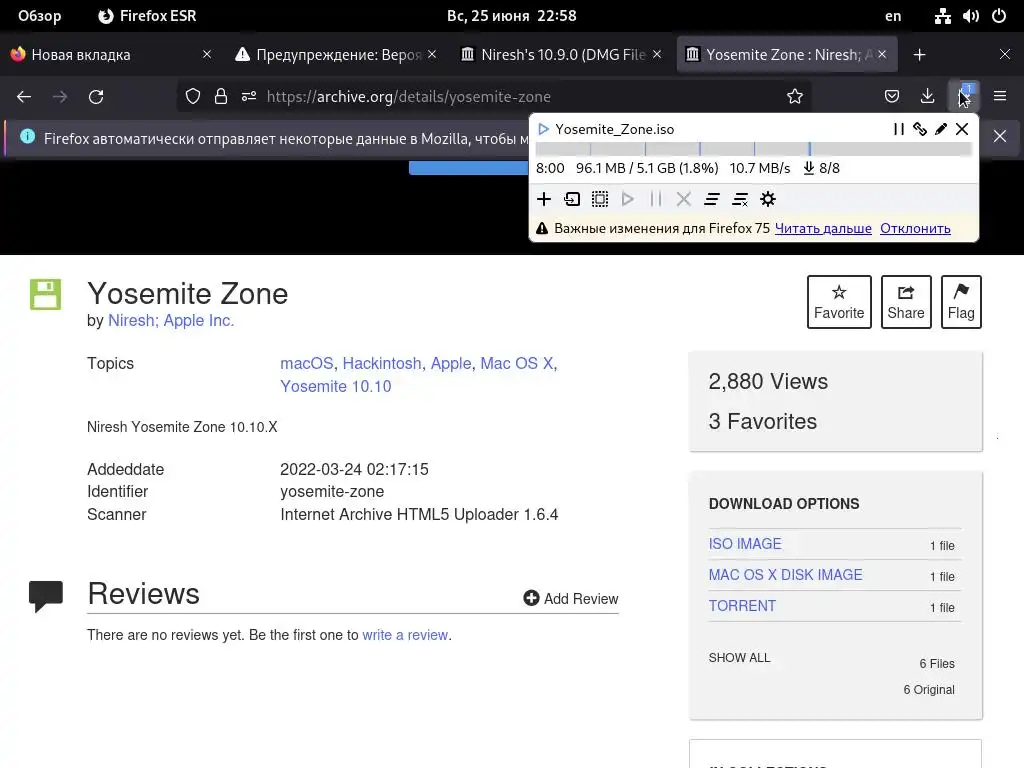Click the grayed cancel X in the download toolbar
1024x768 pixels.
(683, 199)
